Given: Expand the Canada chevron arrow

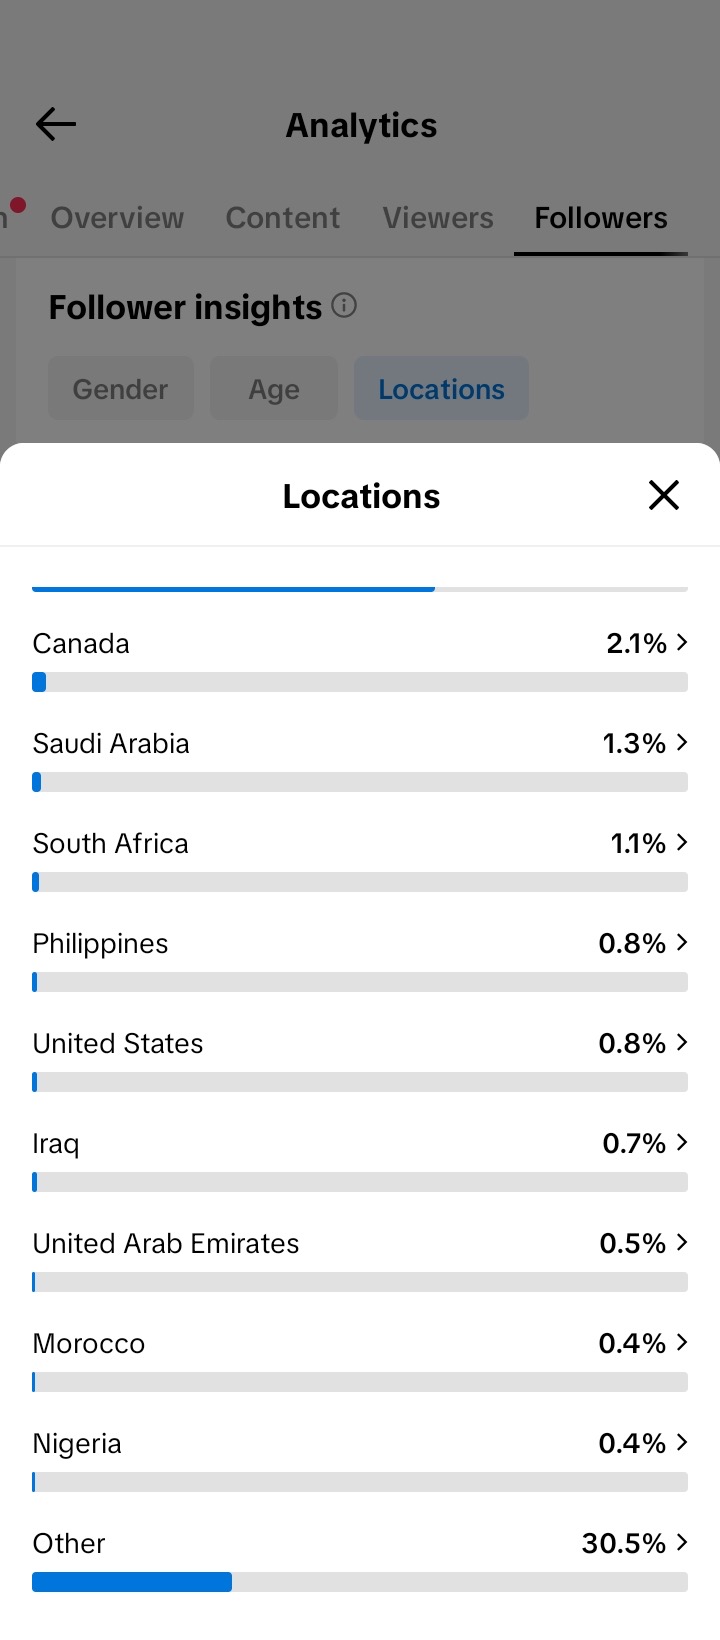Looking at the screenshot, I should click(x=682, y=642).
